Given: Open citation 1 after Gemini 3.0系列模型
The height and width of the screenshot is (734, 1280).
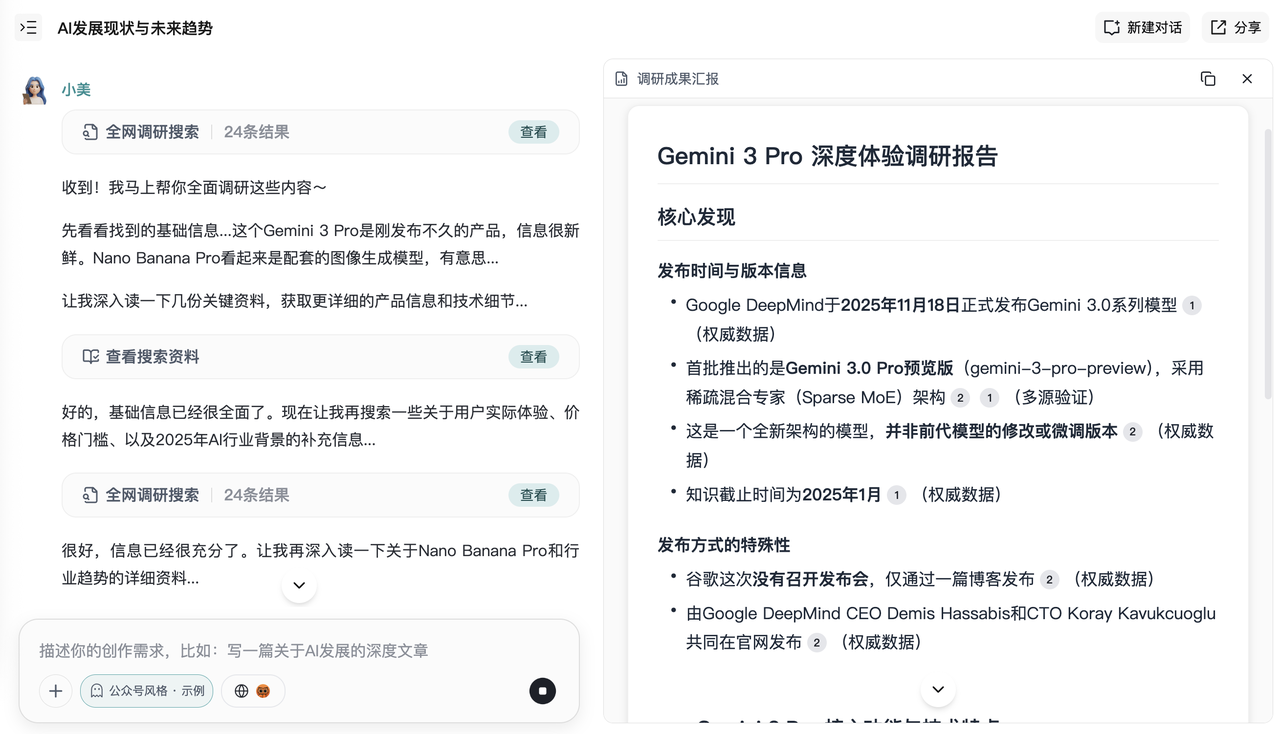Looking at the screenshot, I should pyautogui.click(x=1191, y=306).
